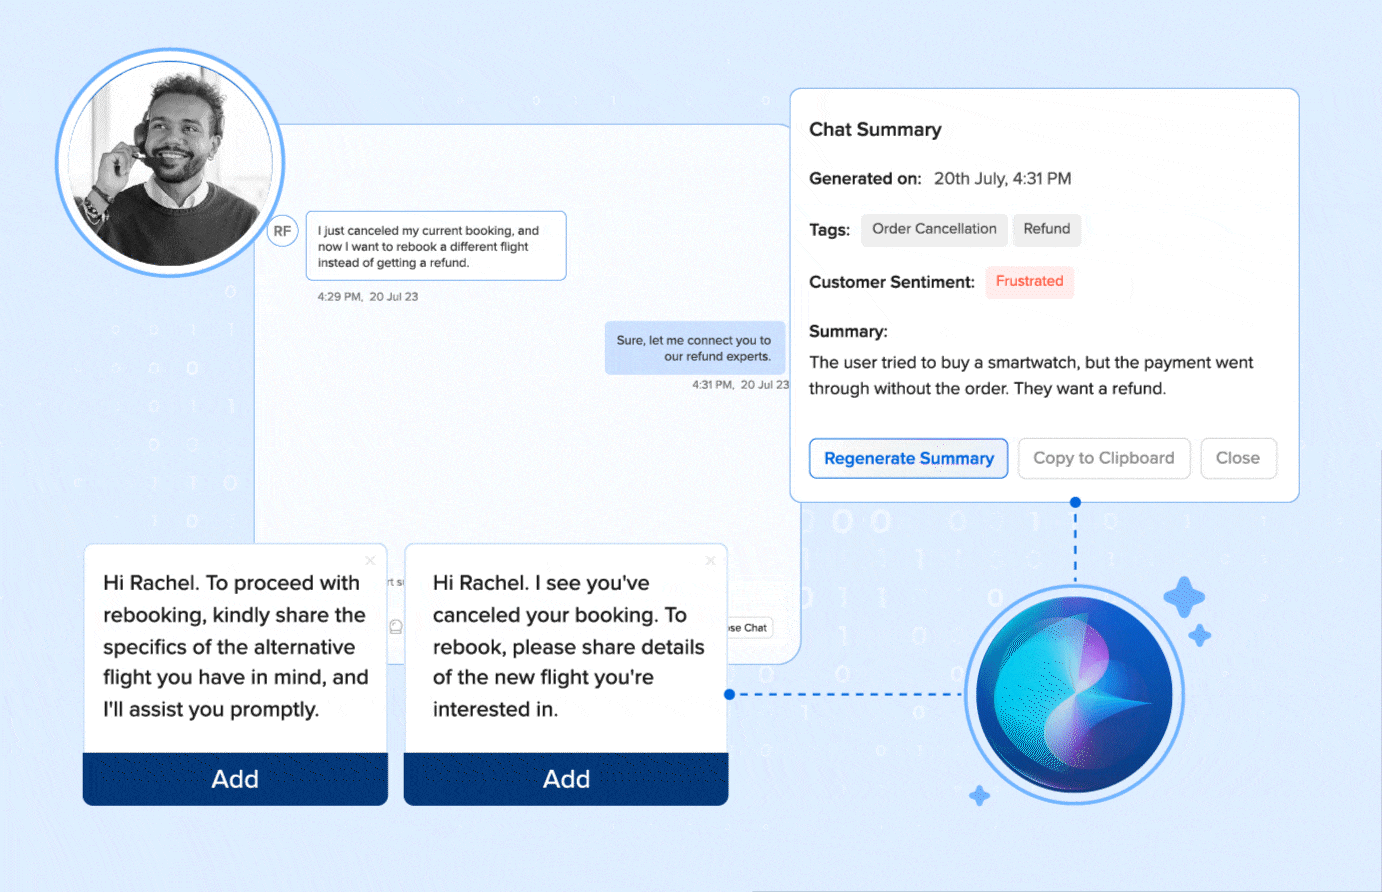Viewport: 1382px width, 892px height.
Task: Click the smartwatch summary paragraph text
Action: (1030, 375)
